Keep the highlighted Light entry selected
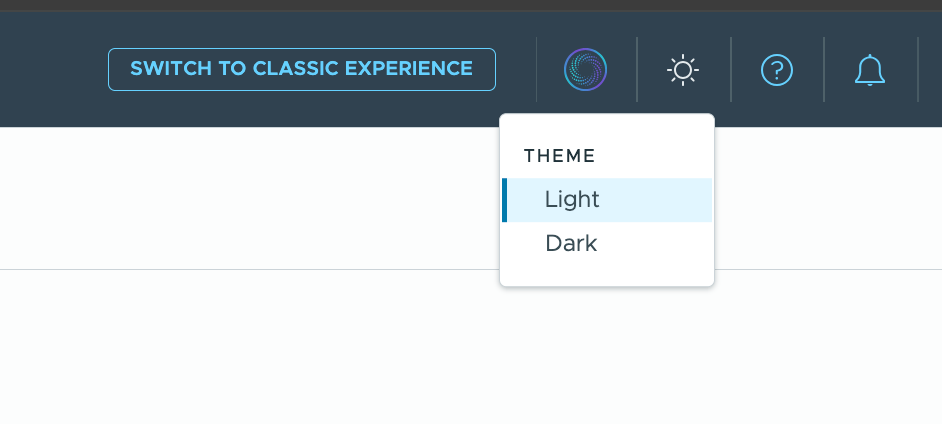Viewport: 942px width, 424px height. click(x=607, y=200)
